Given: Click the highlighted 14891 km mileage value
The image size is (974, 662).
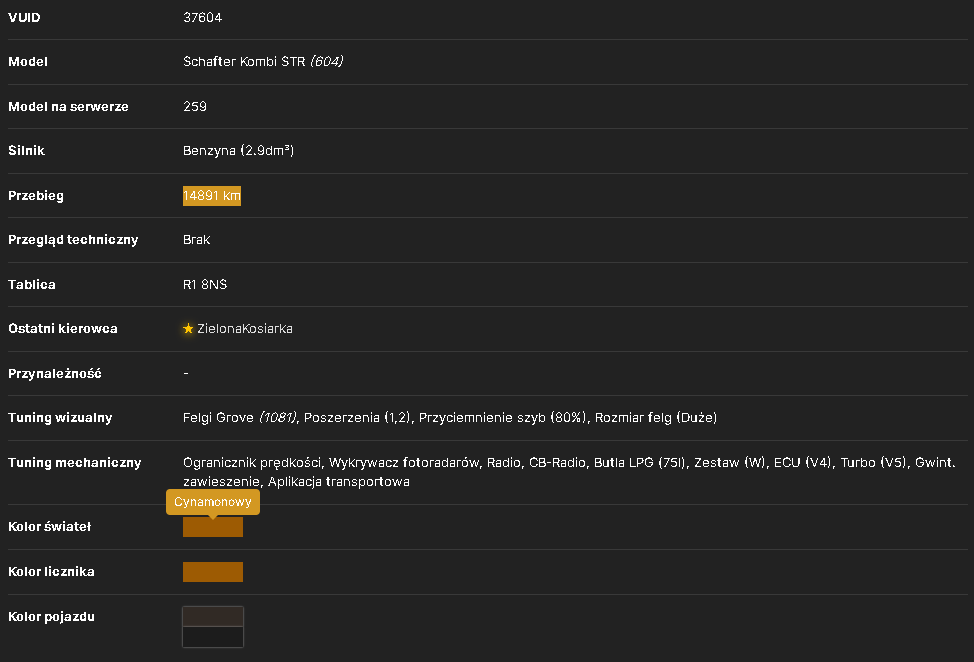Looking at the screenshot, I should (x=212, y=196).
